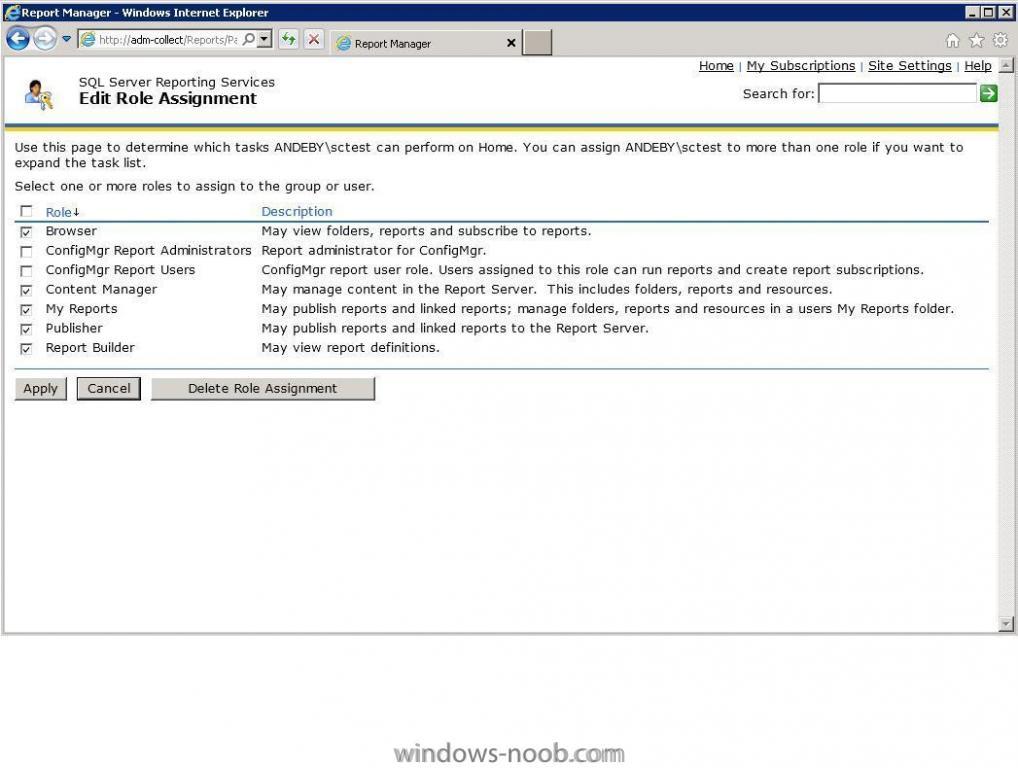The width and height of the screenshot is (1018, 768).
Task: Click the Home link
Action: (716, 66)
